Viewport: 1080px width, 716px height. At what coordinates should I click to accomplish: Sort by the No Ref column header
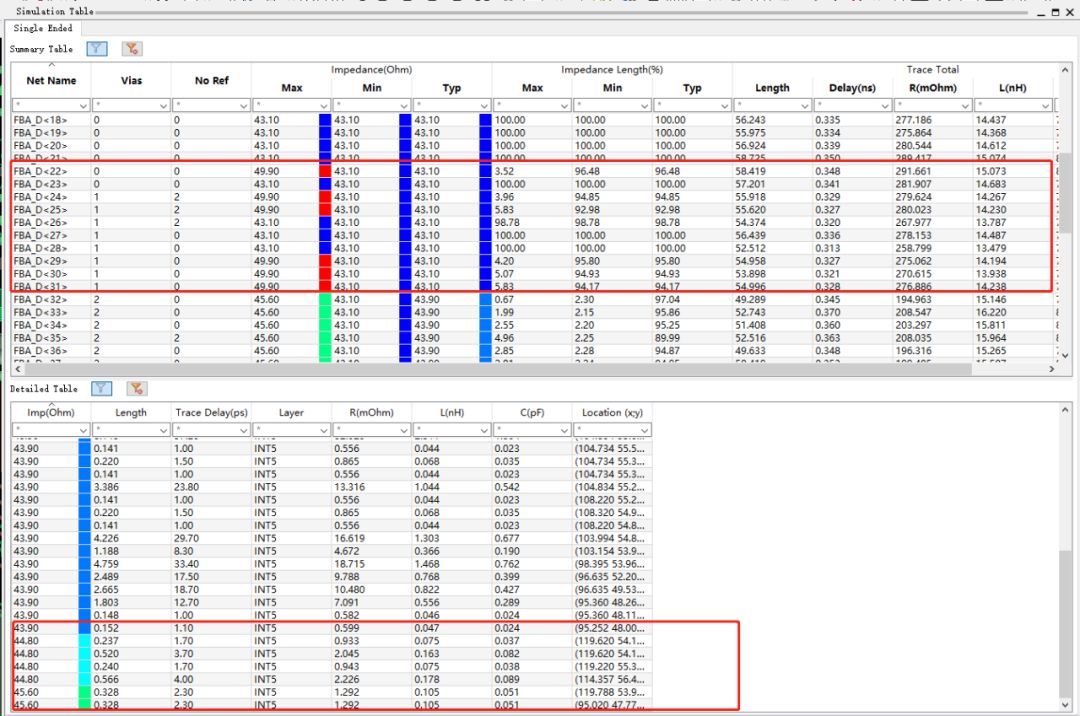pyautogui.click(x=211, y=81)
